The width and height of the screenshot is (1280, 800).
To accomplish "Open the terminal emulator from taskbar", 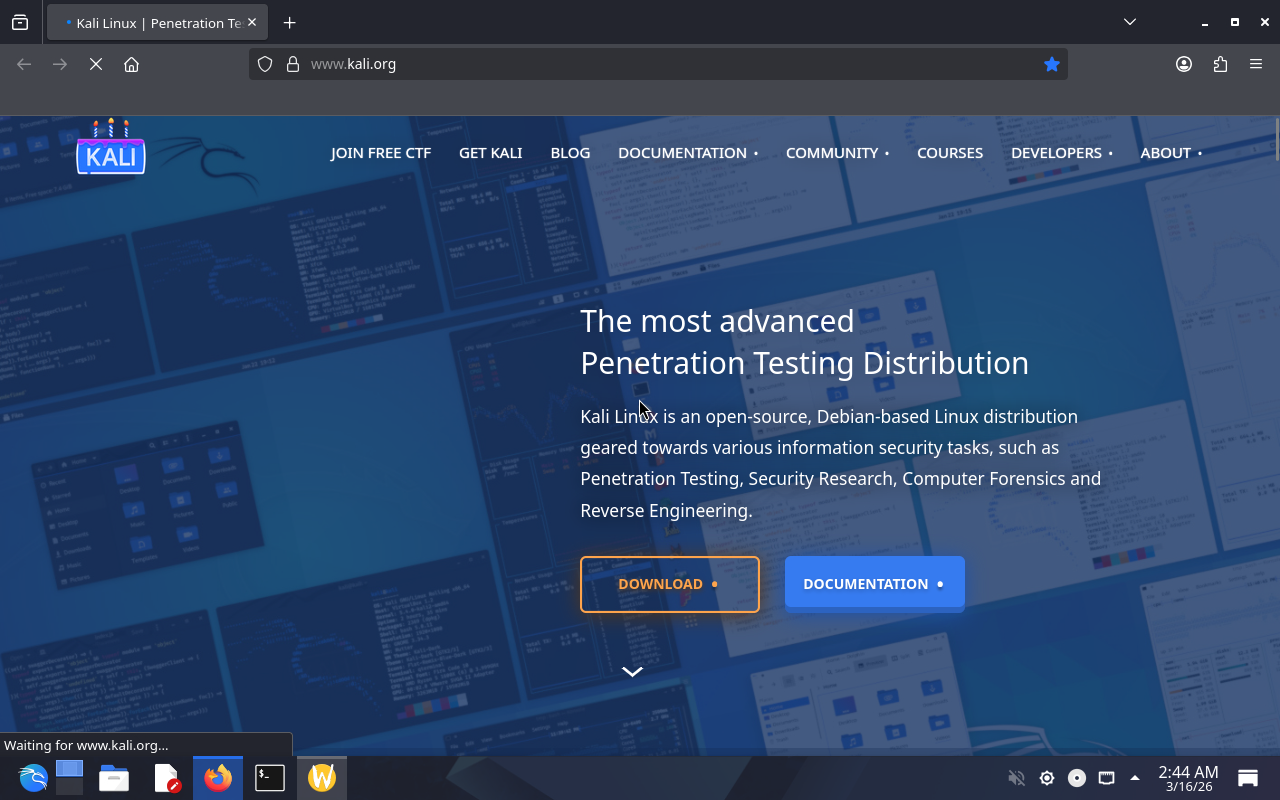I will (x=270, y=778).
